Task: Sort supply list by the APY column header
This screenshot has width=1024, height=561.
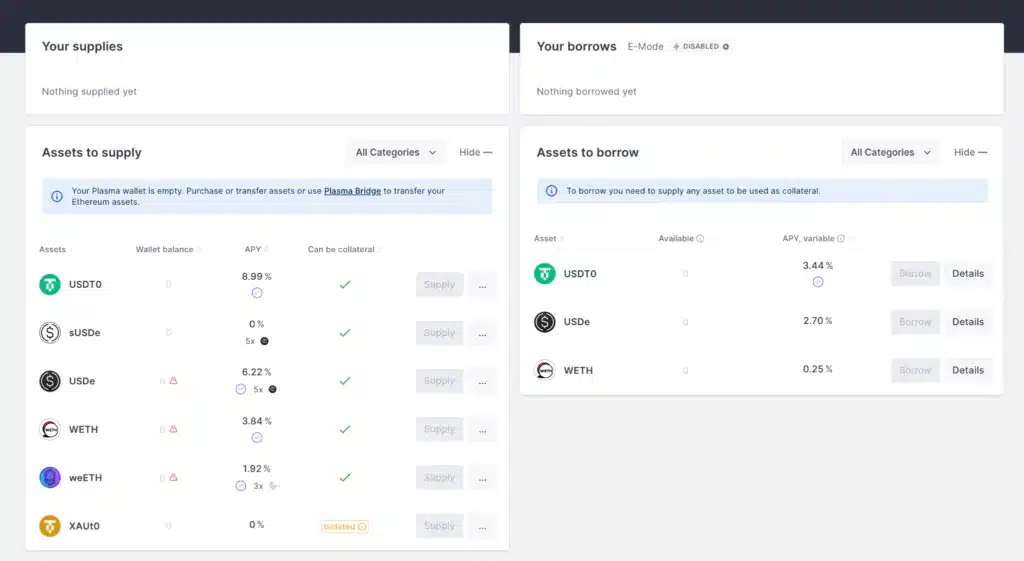Action: [x=254, y=250]
